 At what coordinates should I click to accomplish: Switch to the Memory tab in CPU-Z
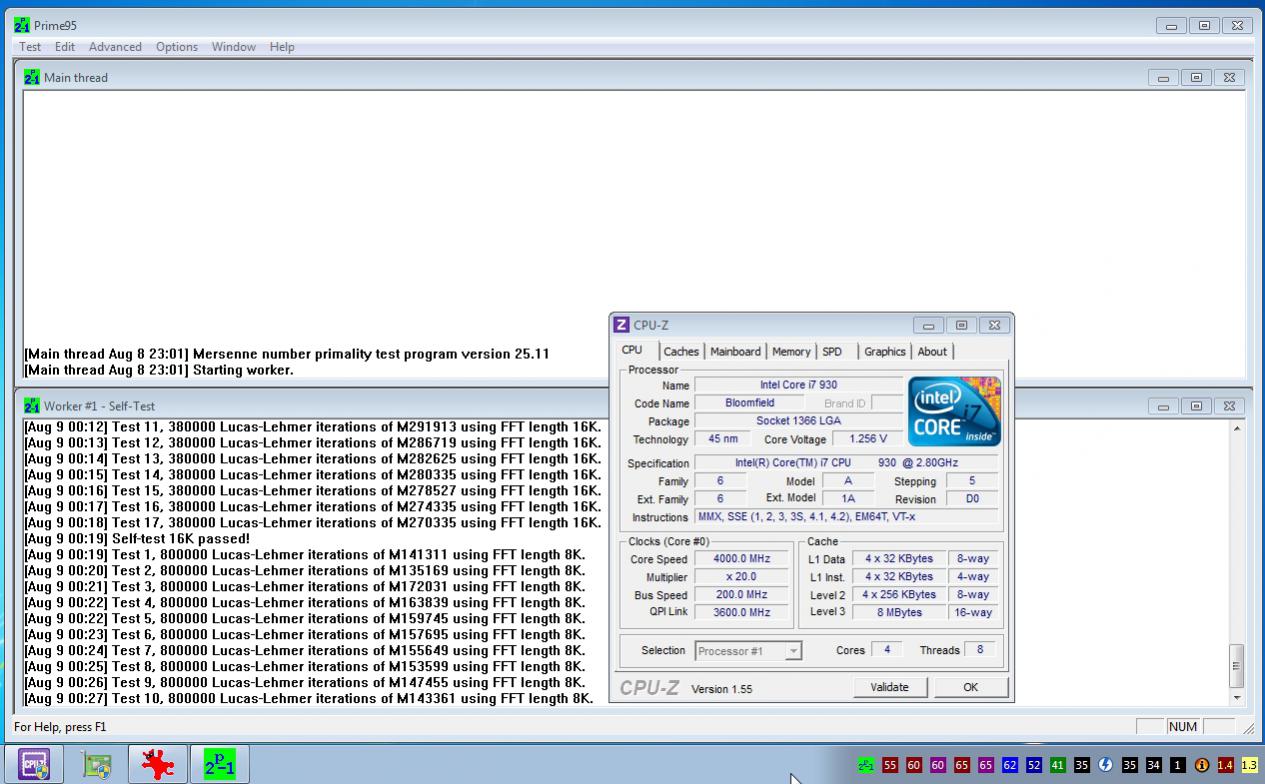tap(791, 351)
